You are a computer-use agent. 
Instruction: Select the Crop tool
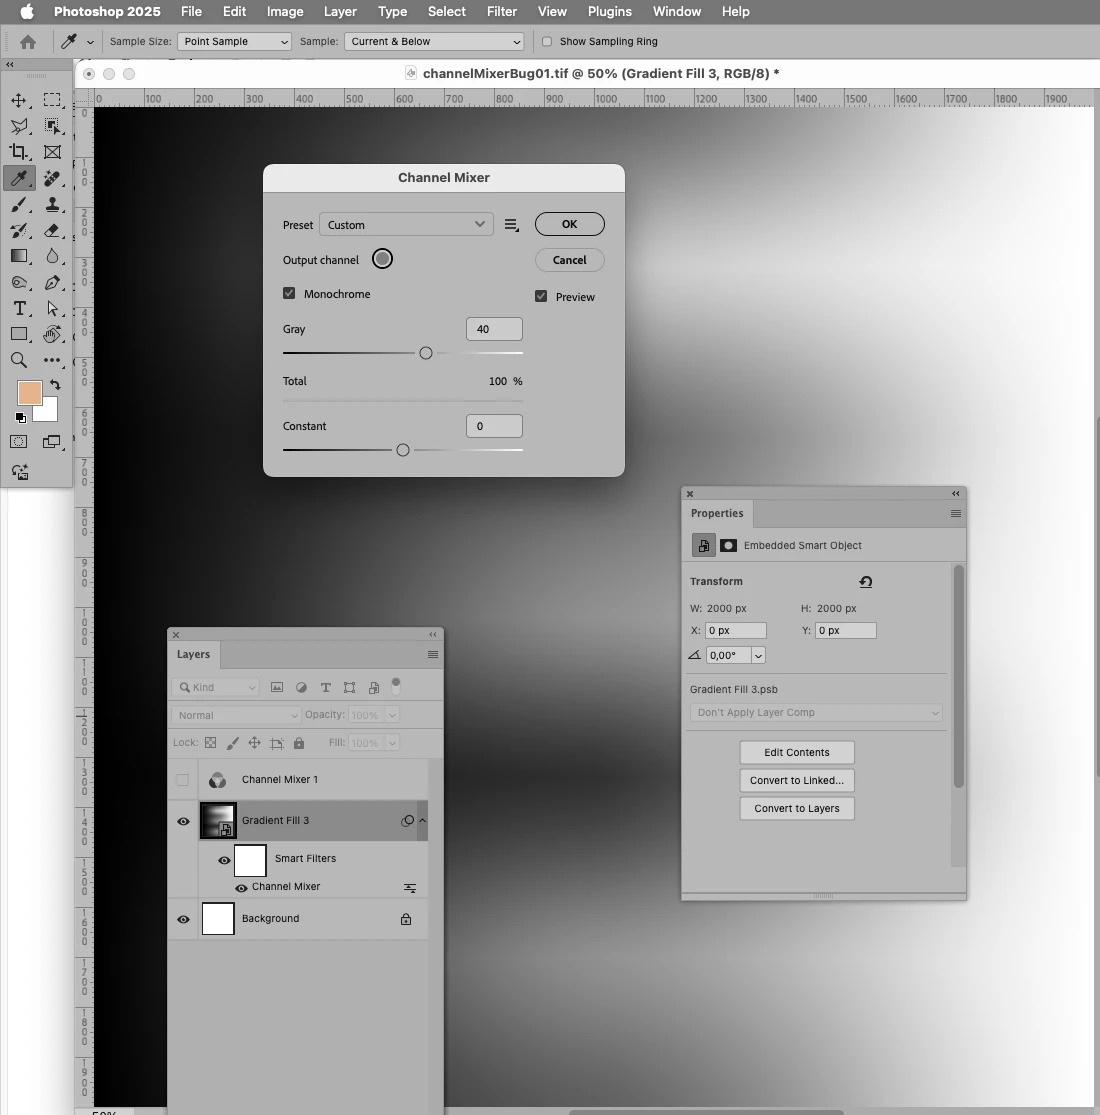coord(19,152)
